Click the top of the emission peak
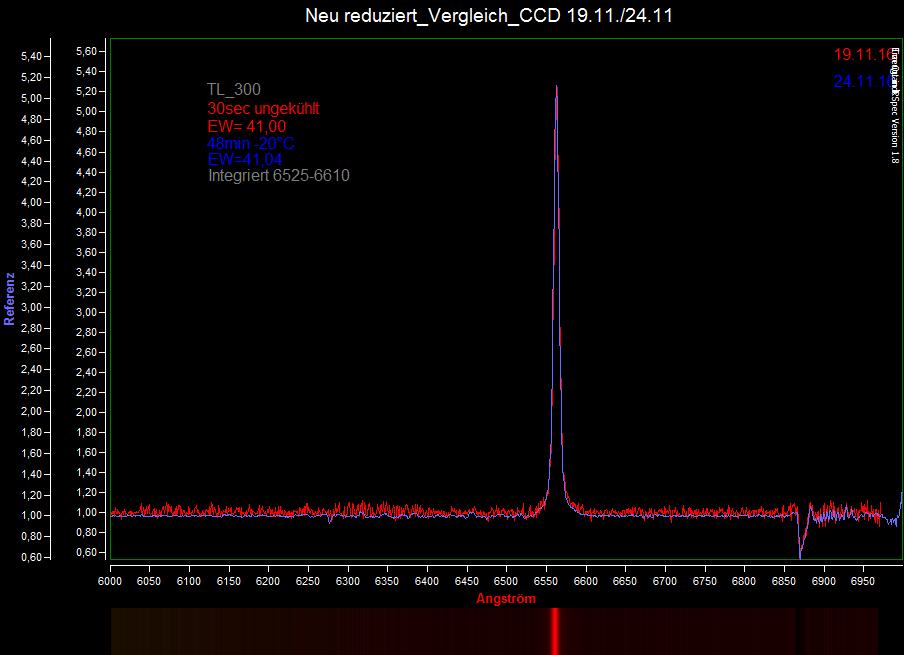Screen dimensions: 904x655 556,88
